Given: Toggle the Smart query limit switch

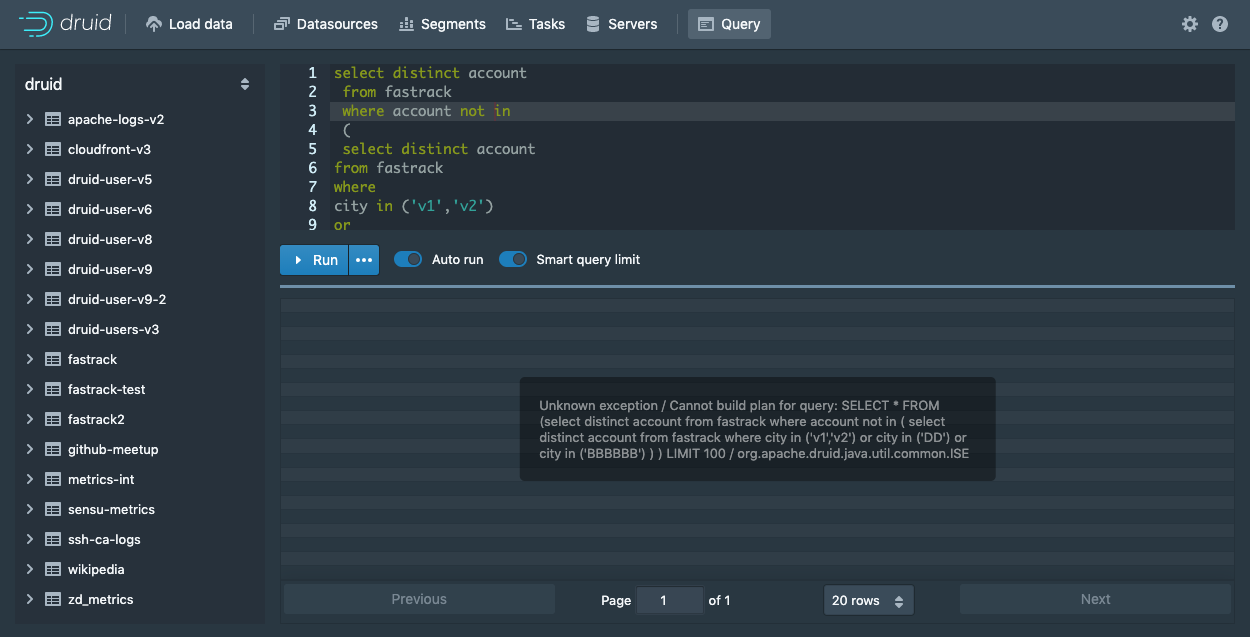Looking at the screenshot, I should (x=513, y=259).
